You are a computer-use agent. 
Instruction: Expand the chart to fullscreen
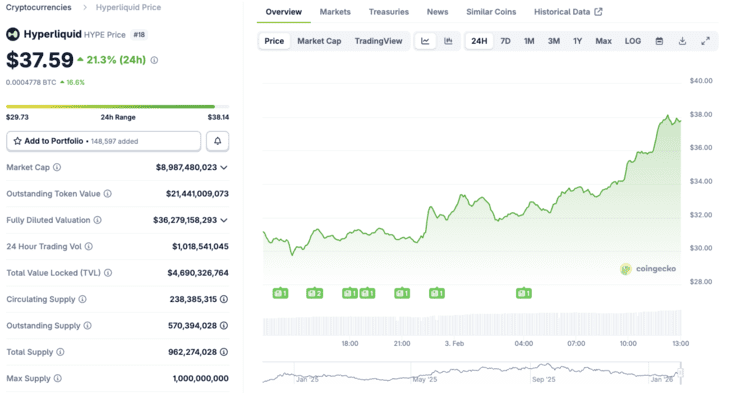coord(706,41)
